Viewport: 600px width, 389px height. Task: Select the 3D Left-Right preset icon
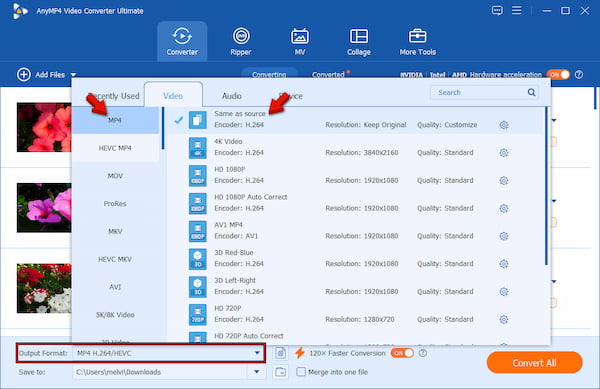[x=197, y=286]
